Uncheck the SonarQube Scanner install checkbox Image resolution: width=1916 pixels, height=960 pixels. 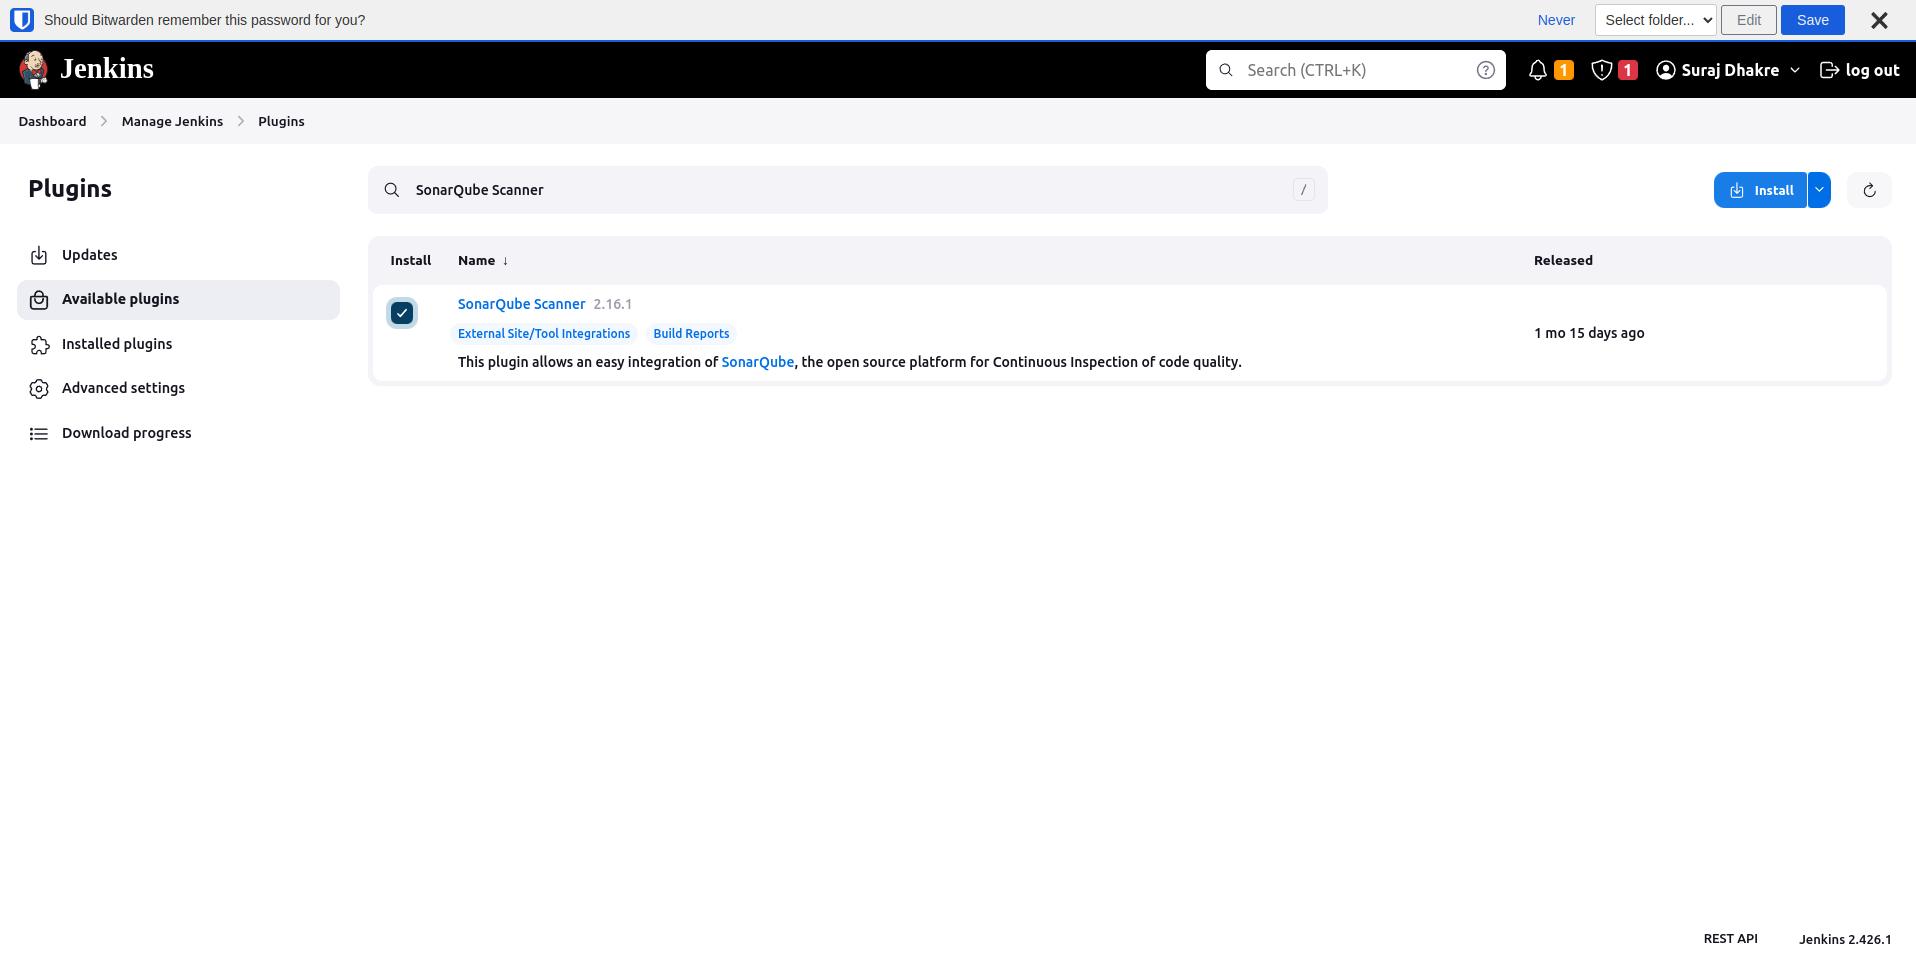point(401,312)
